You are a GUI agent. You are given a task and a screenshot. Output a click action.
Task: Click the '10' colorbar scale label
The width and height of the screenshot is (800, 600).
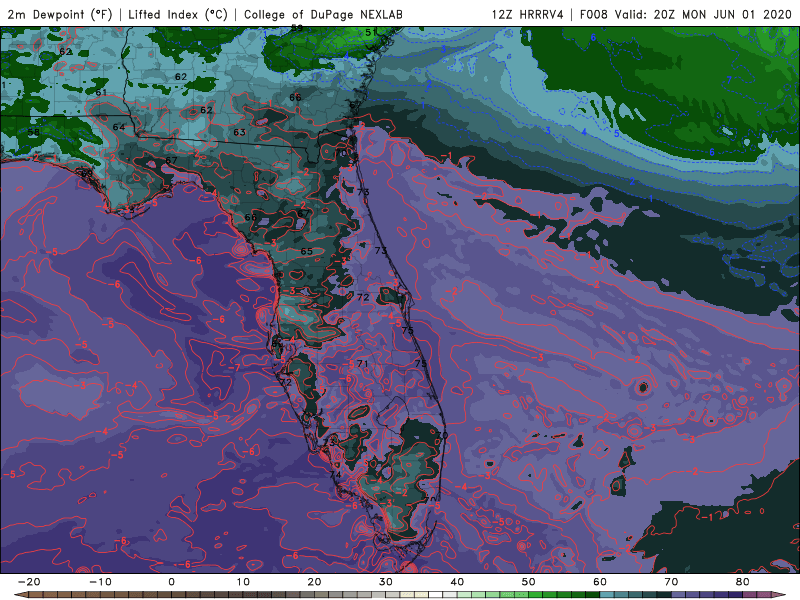click(x=243, y=582)
